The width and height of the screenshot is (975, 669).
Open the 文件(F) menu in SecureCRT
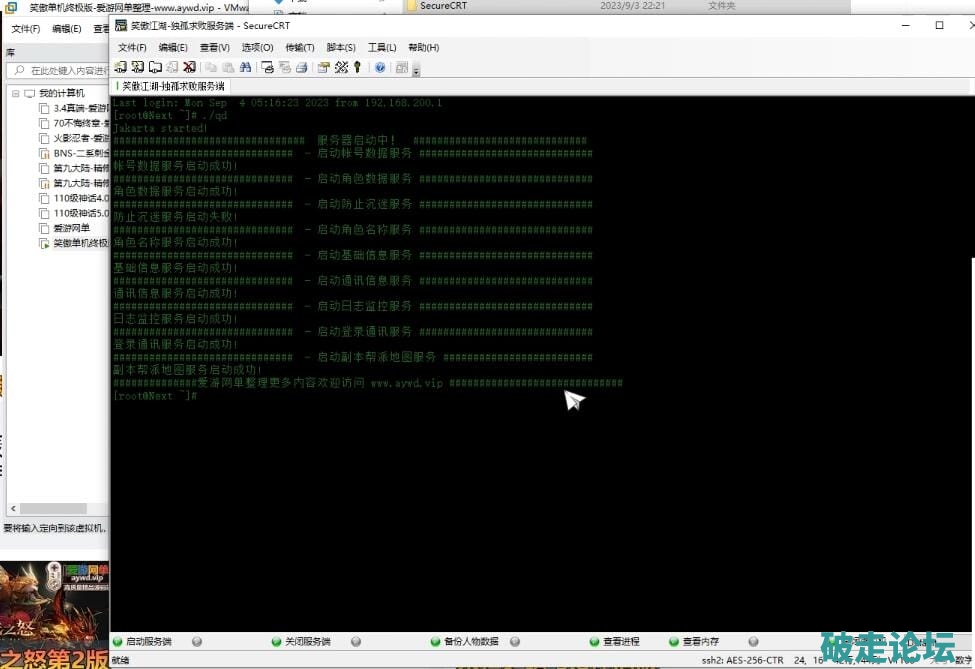[132, 47]
